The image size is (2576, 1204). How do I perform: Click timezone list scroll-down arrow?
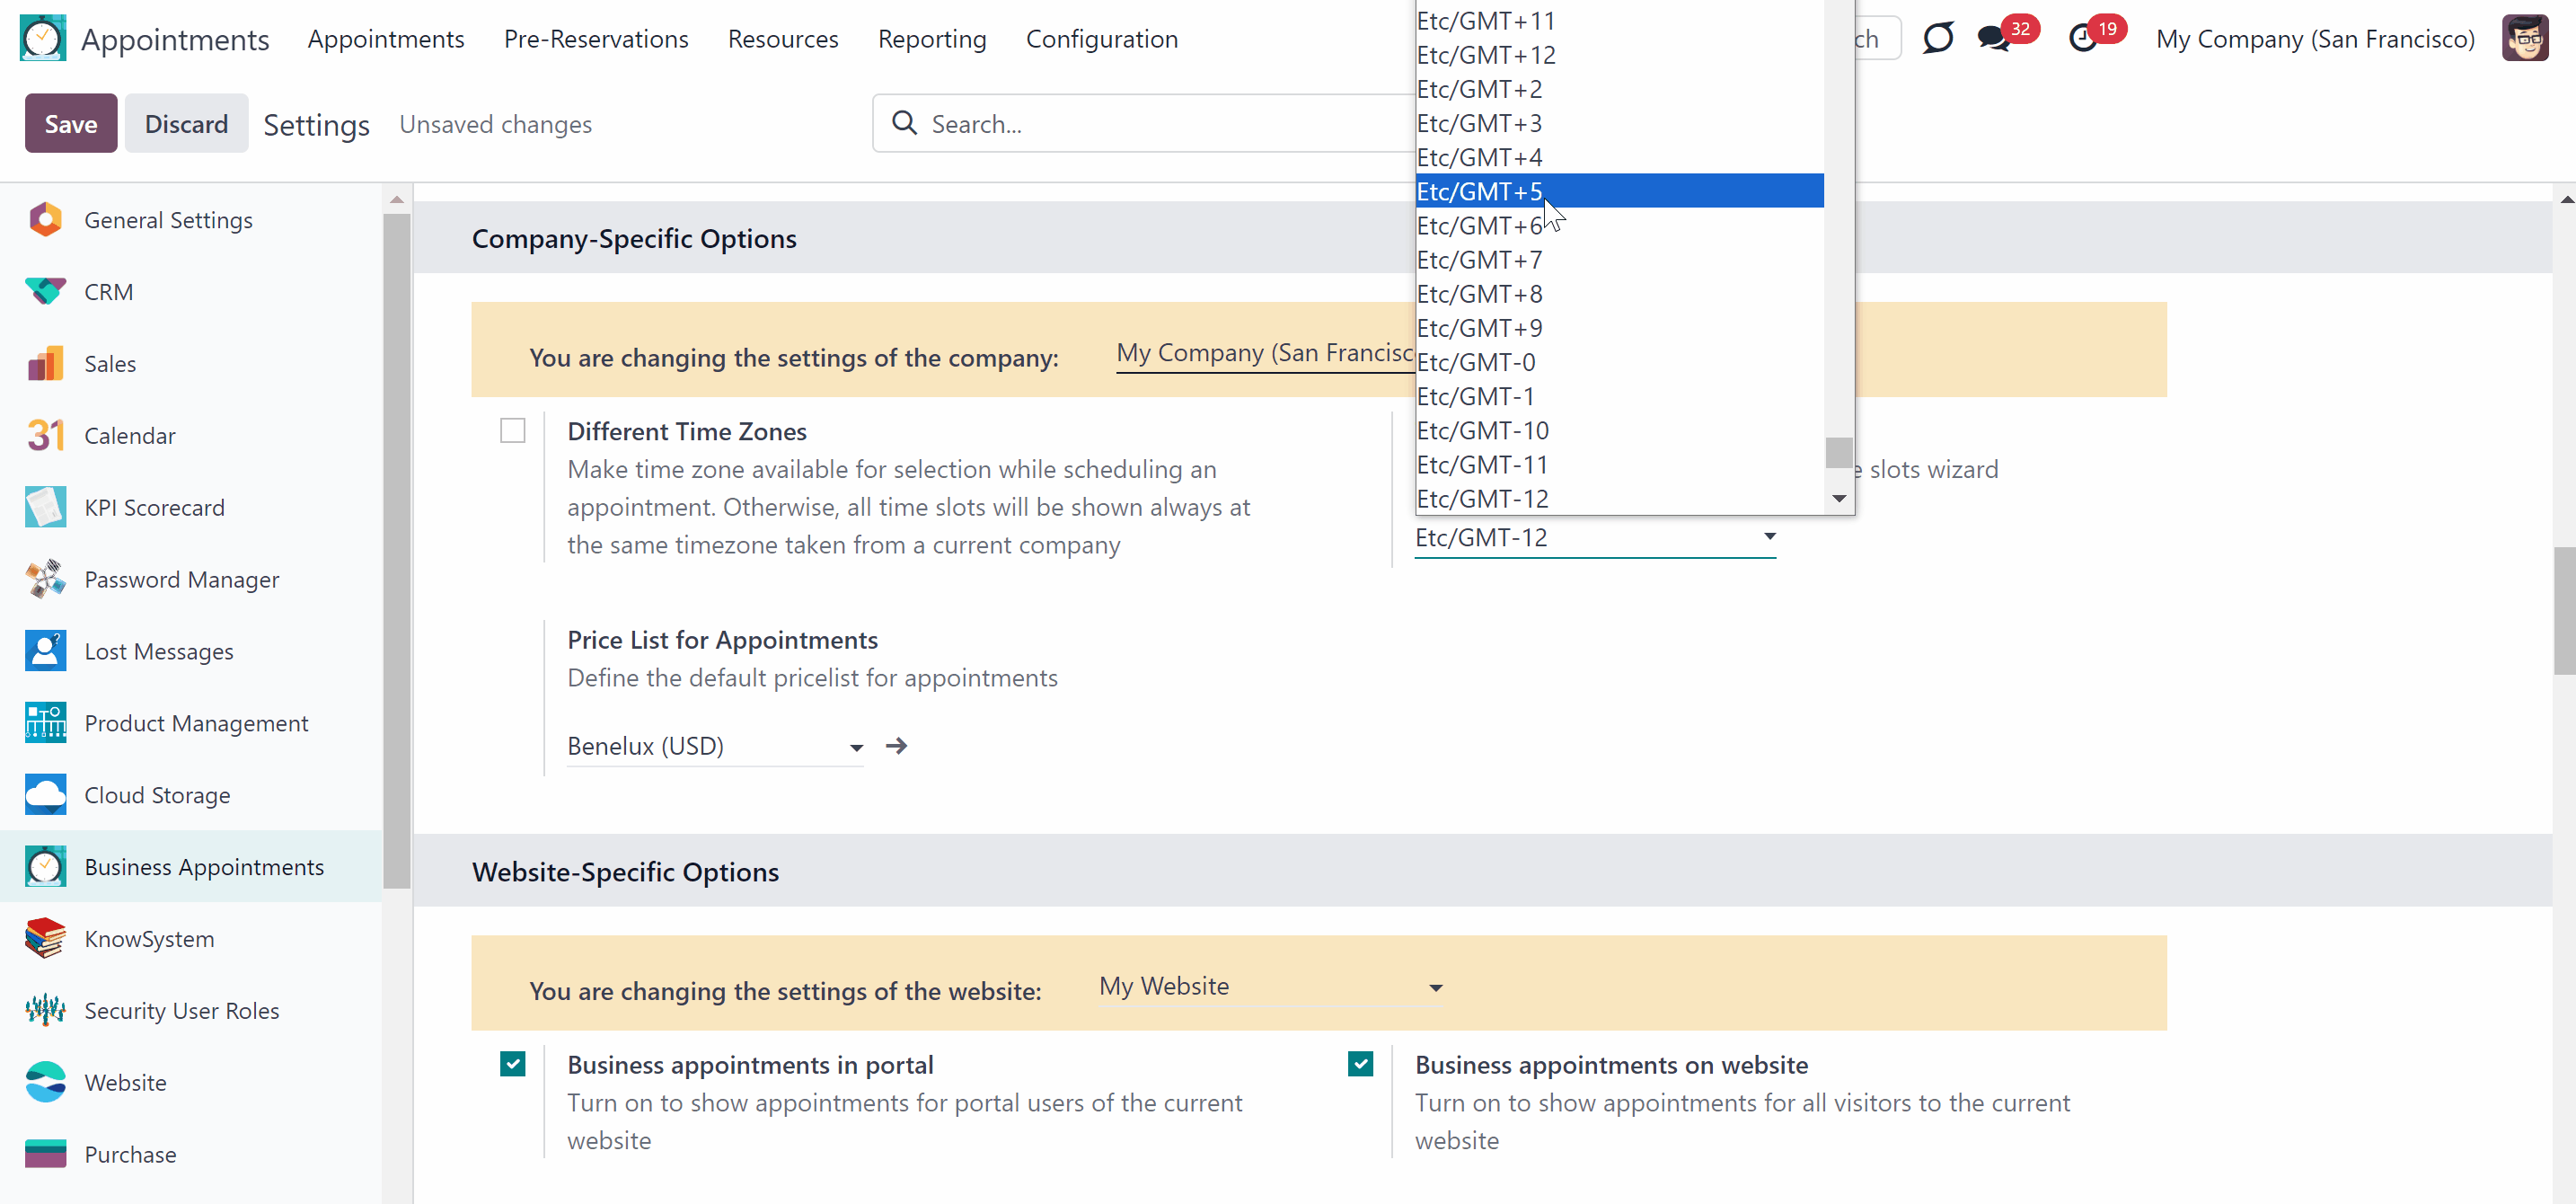point(1838,499)
